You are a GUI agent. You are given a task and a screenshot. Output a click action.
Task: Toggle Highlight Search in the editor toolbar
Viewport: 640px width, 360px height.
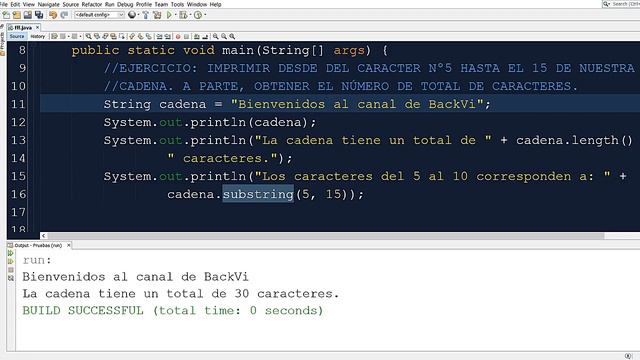[x=113, y=36]
